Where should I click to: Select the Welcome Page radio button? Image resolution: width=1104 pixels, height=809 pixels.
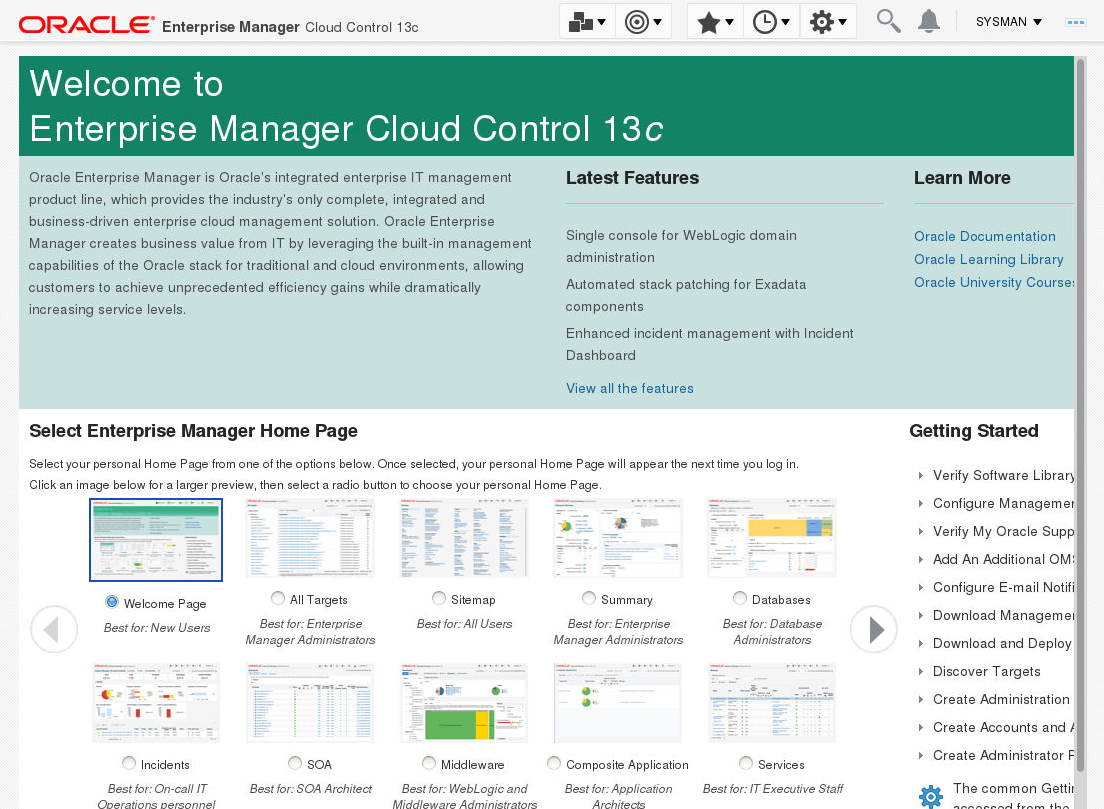point(111,601)
